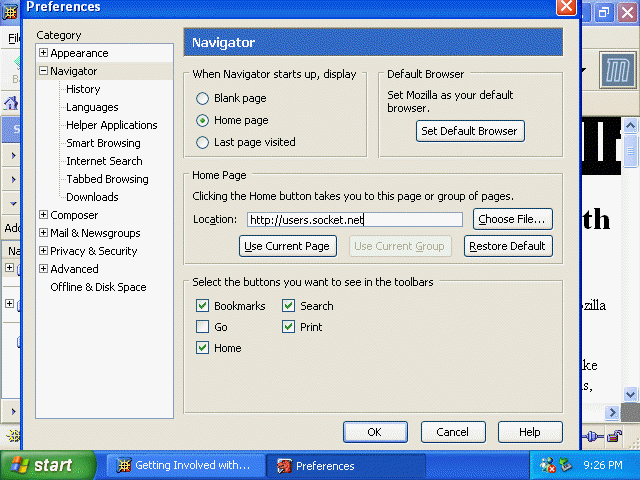Close the Preferences dialog
The height and width of the screenshot is (480, 640).
point(566,7)
